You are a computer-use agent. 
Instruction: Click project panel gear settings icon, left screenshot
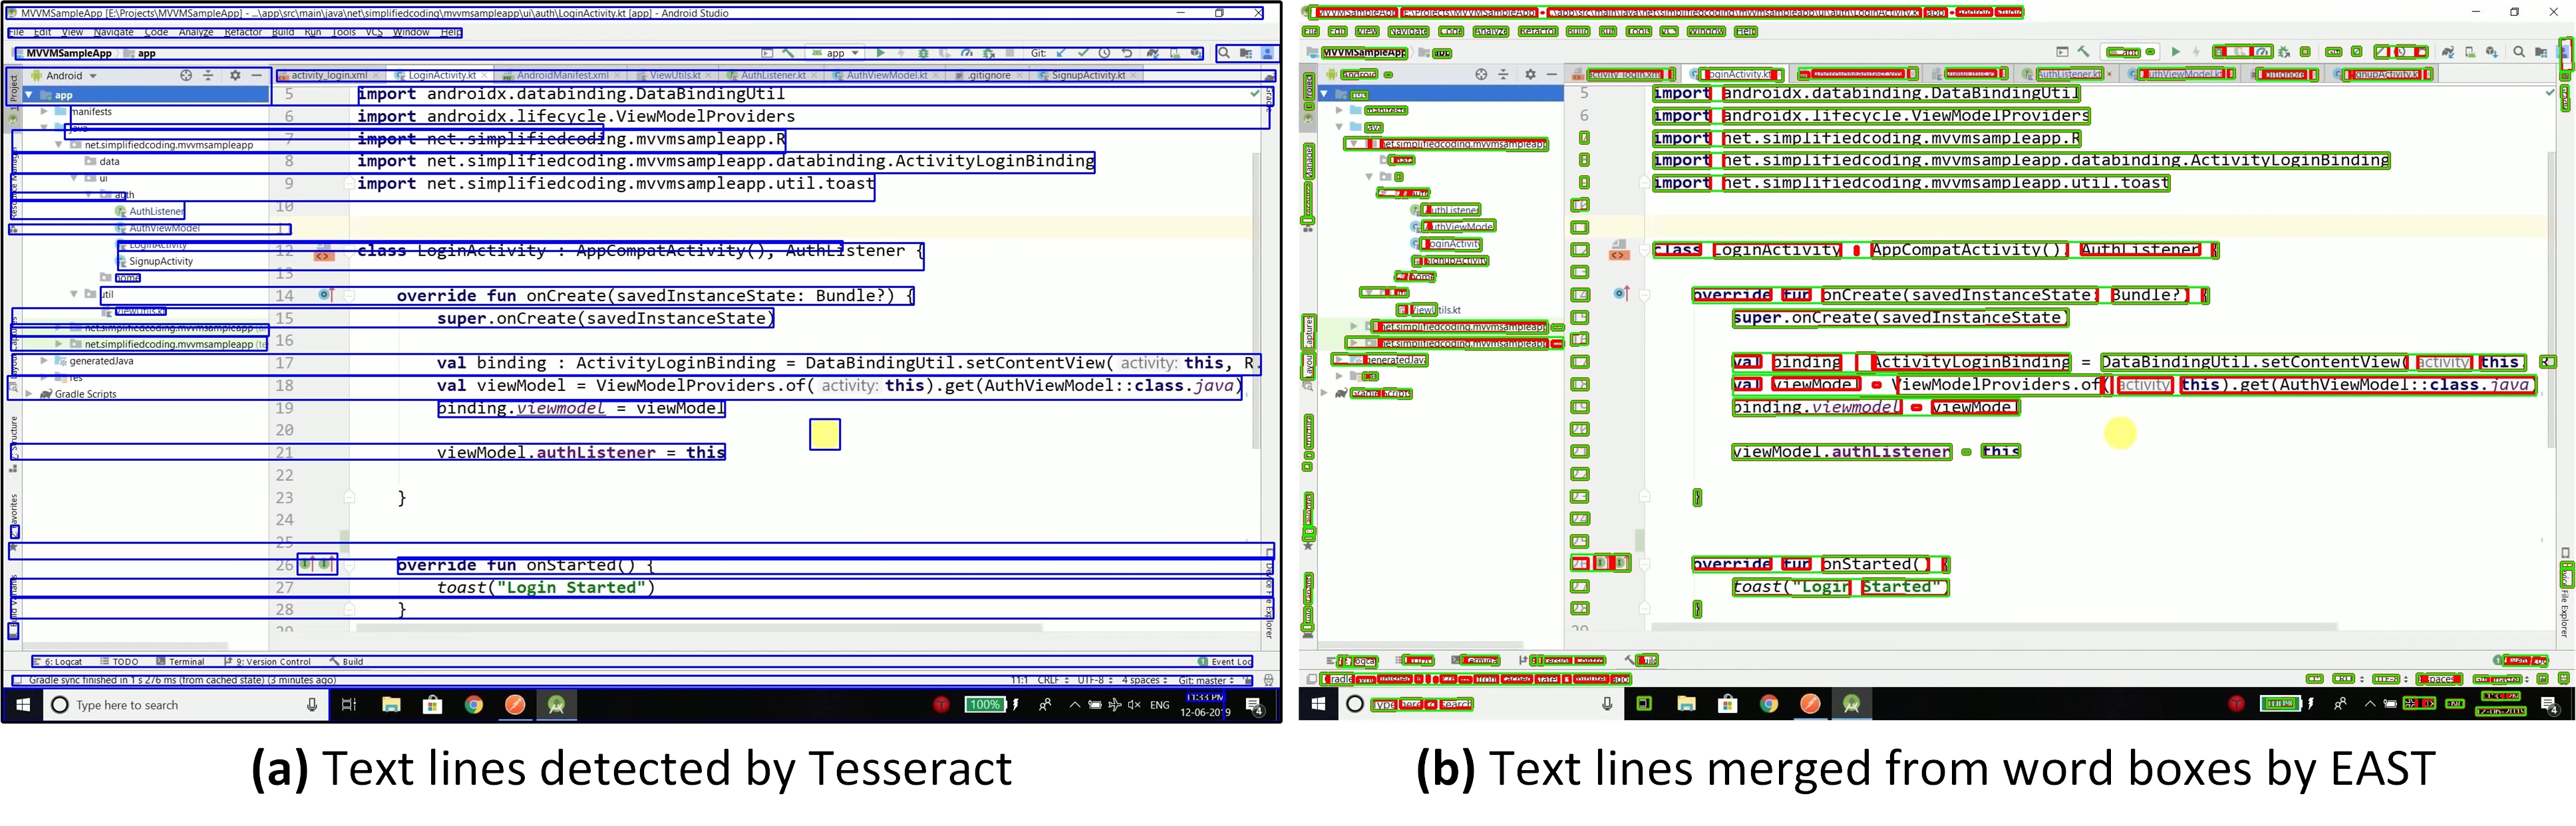pos(235,75)
